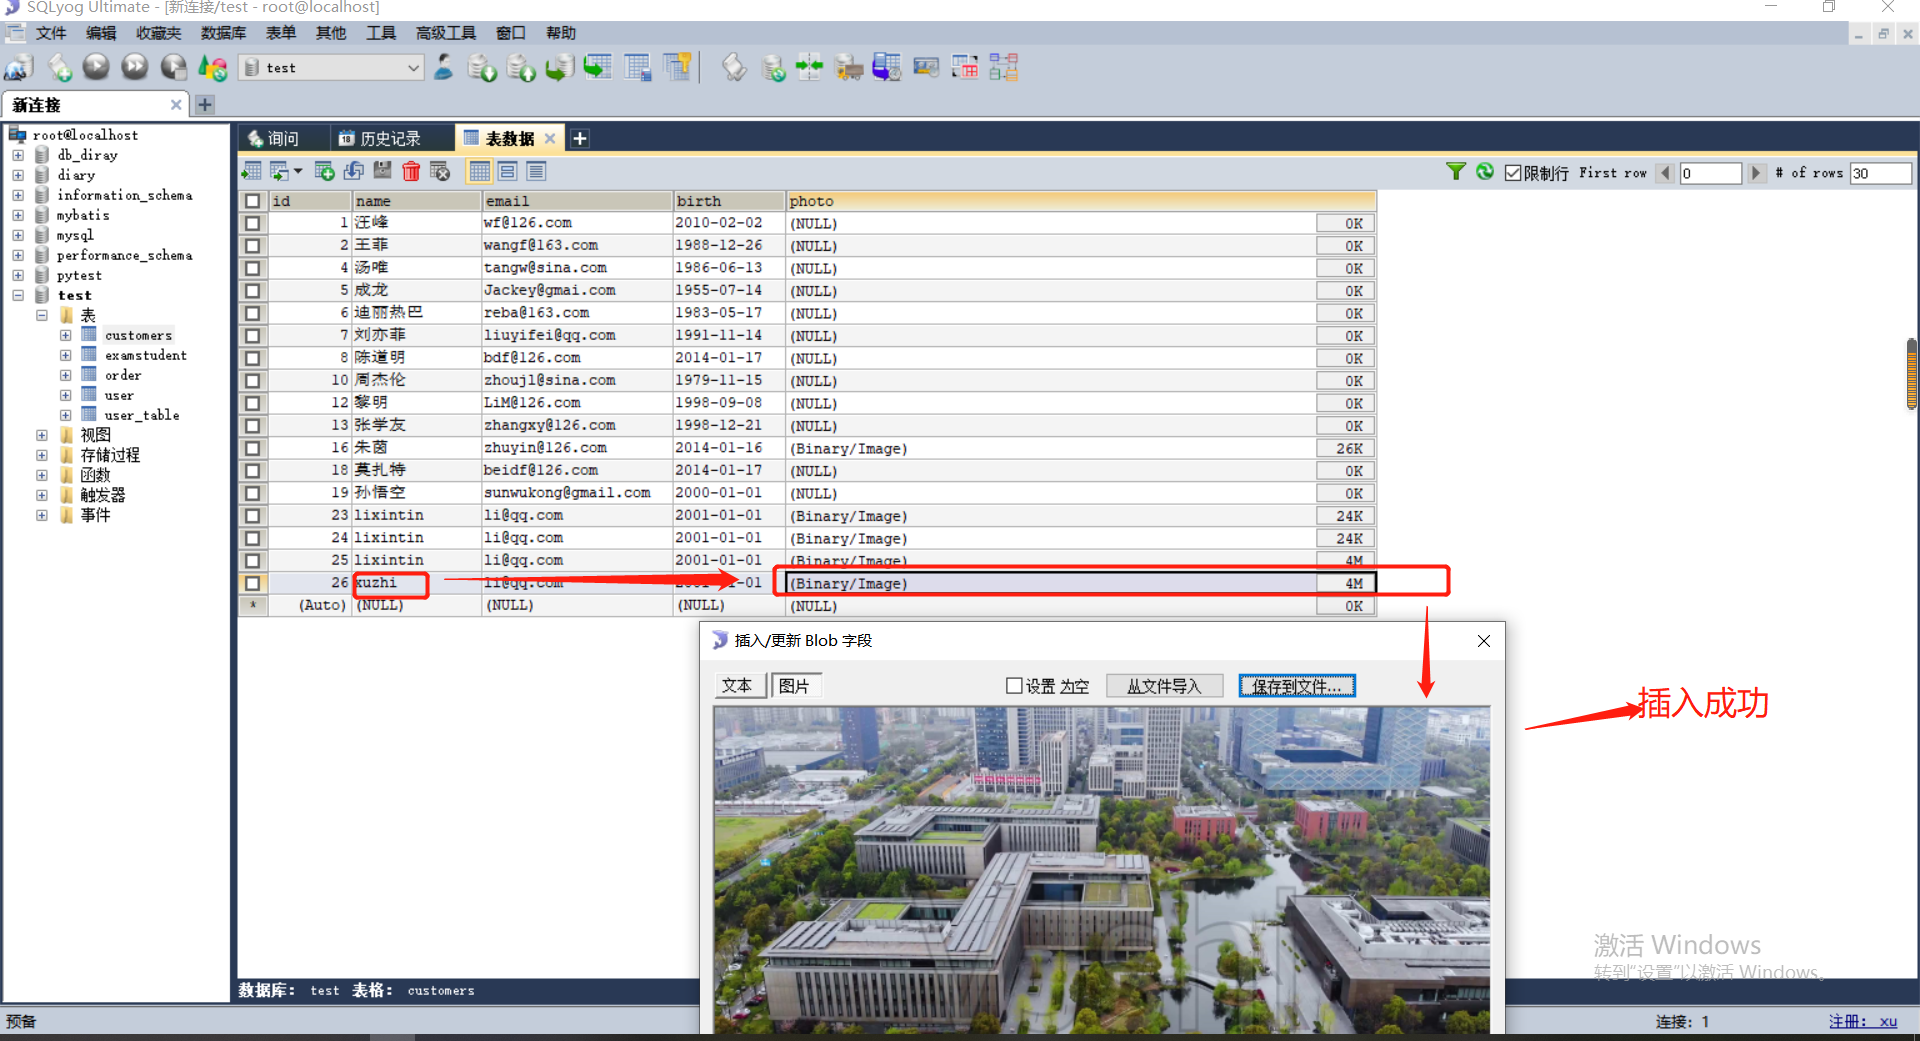The image size is (1920, 1041).
Task: Click the next page arrow beside First row
Action: (x=1755, y=173)
